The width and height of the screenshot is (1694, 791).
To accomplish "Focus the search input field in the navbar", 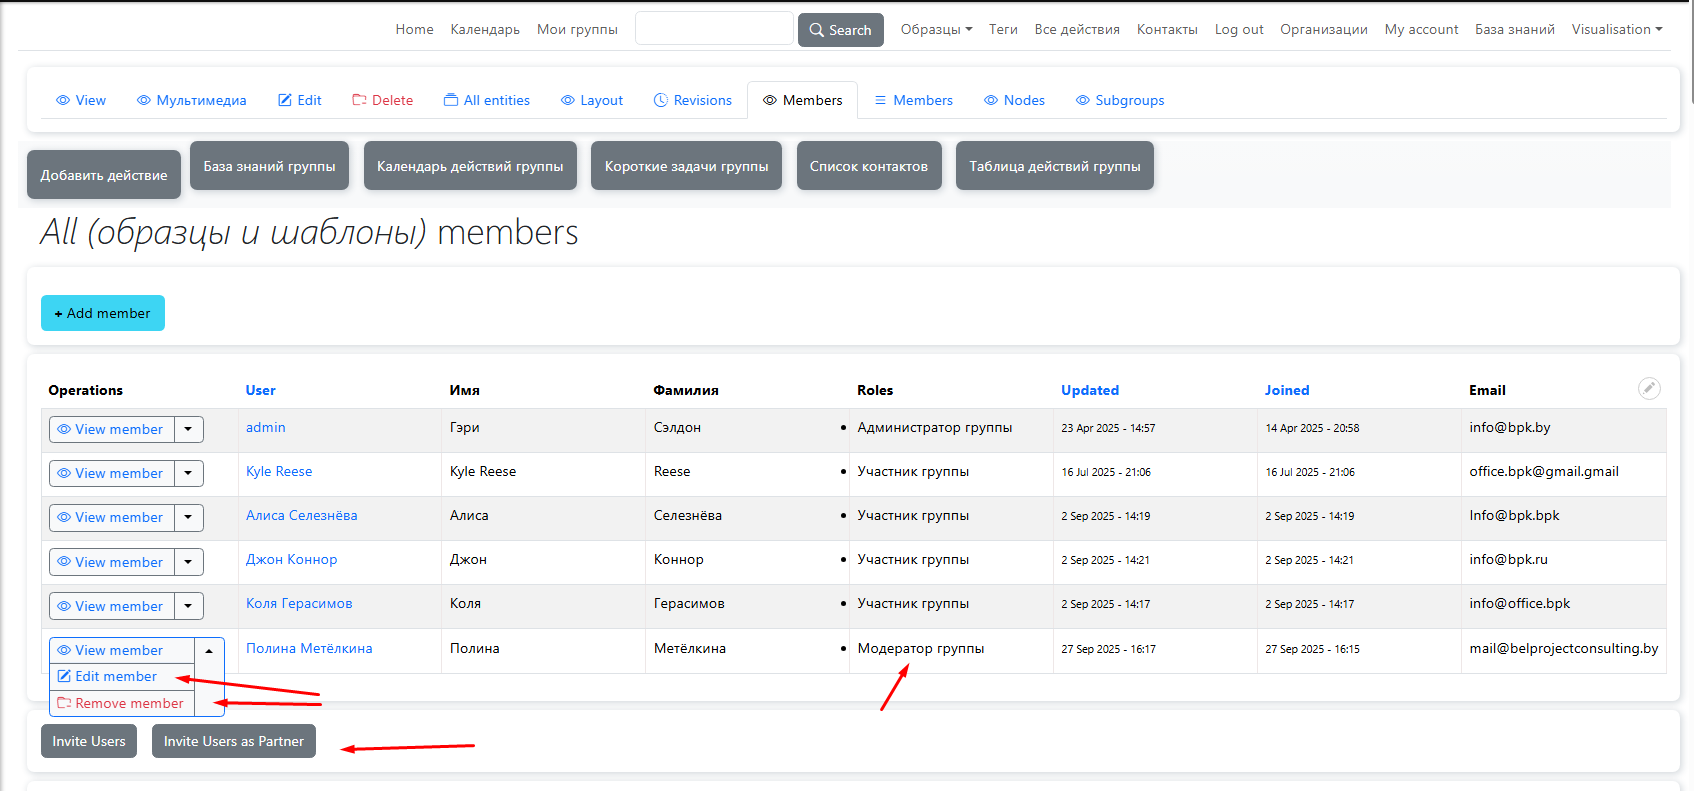I will 714,29.
